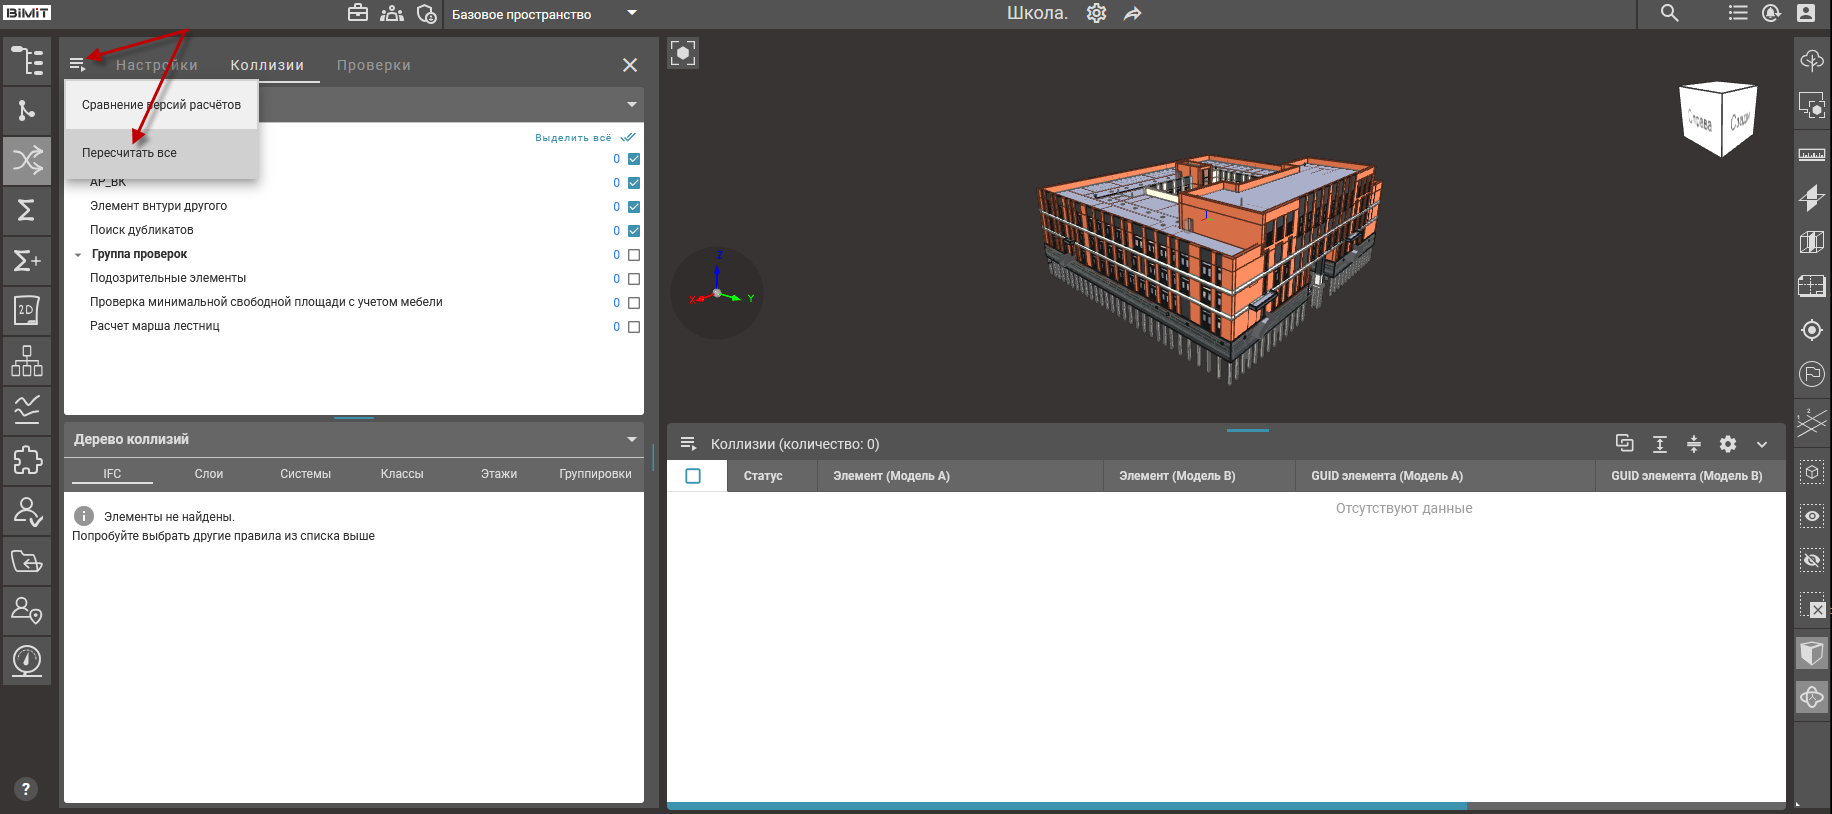The height and width of the screenshot is (814, 1832).
Task: Tick the select-all checkbox in collisions table header
Action: tap(693, 476)
